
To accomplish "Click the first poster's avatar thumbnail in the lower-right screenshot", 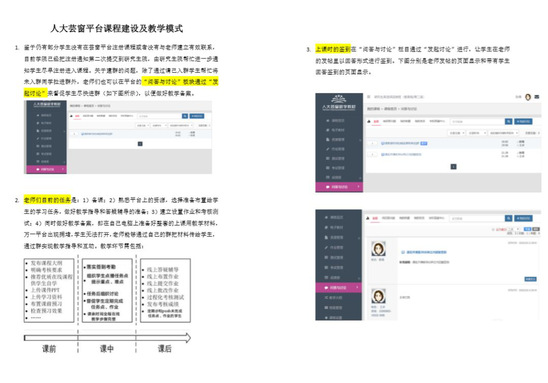I will [378, 249].
